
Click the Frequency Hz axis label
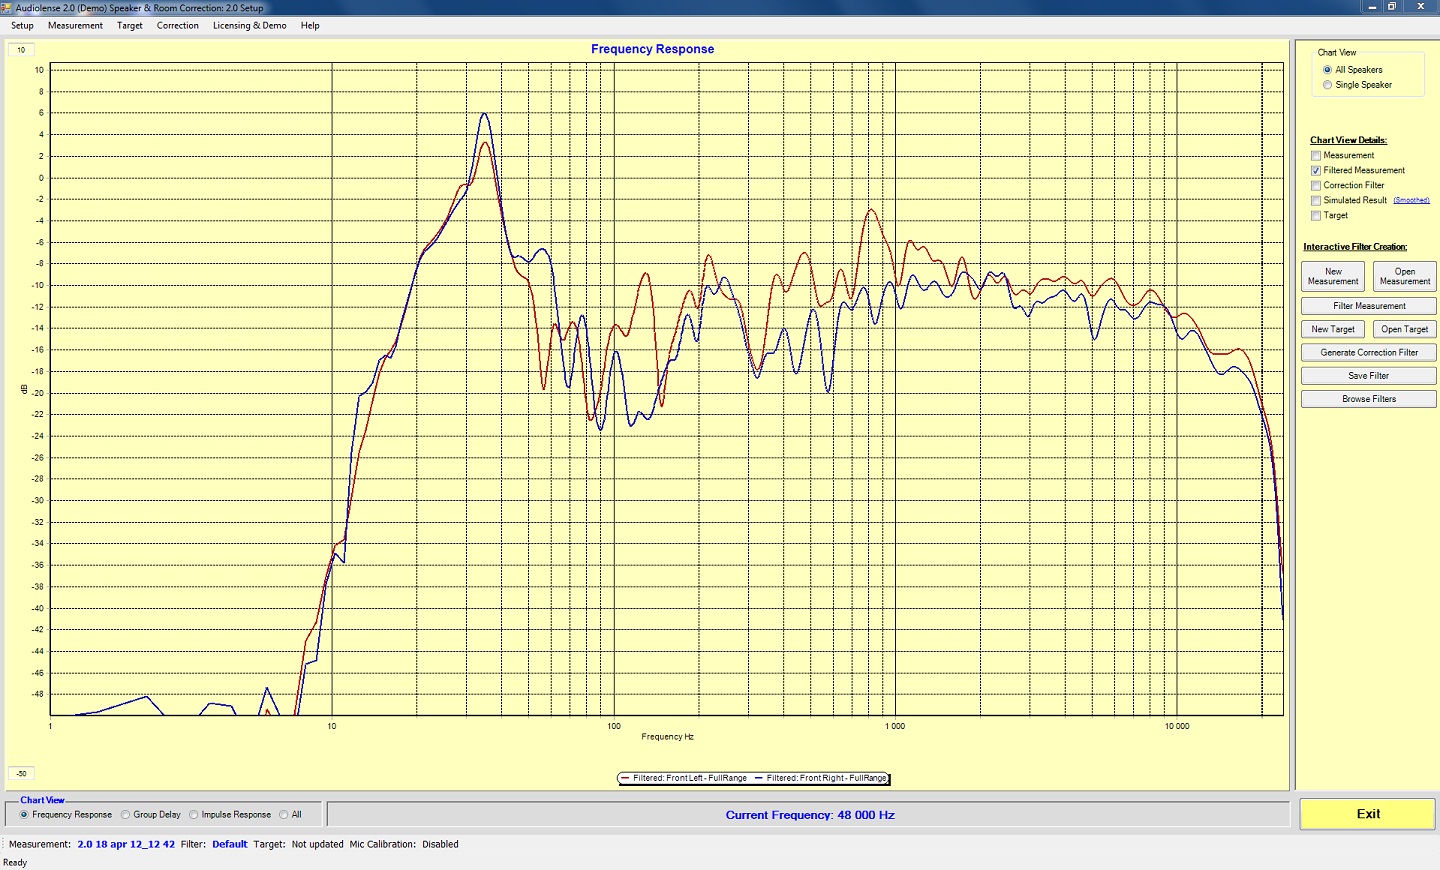667,737
